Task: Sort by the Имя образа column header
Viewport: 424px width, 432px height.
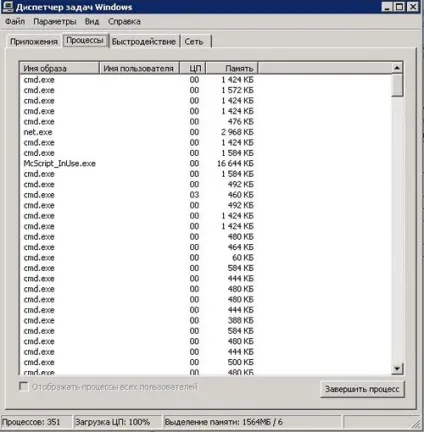Action: click(x=59, y=68)
